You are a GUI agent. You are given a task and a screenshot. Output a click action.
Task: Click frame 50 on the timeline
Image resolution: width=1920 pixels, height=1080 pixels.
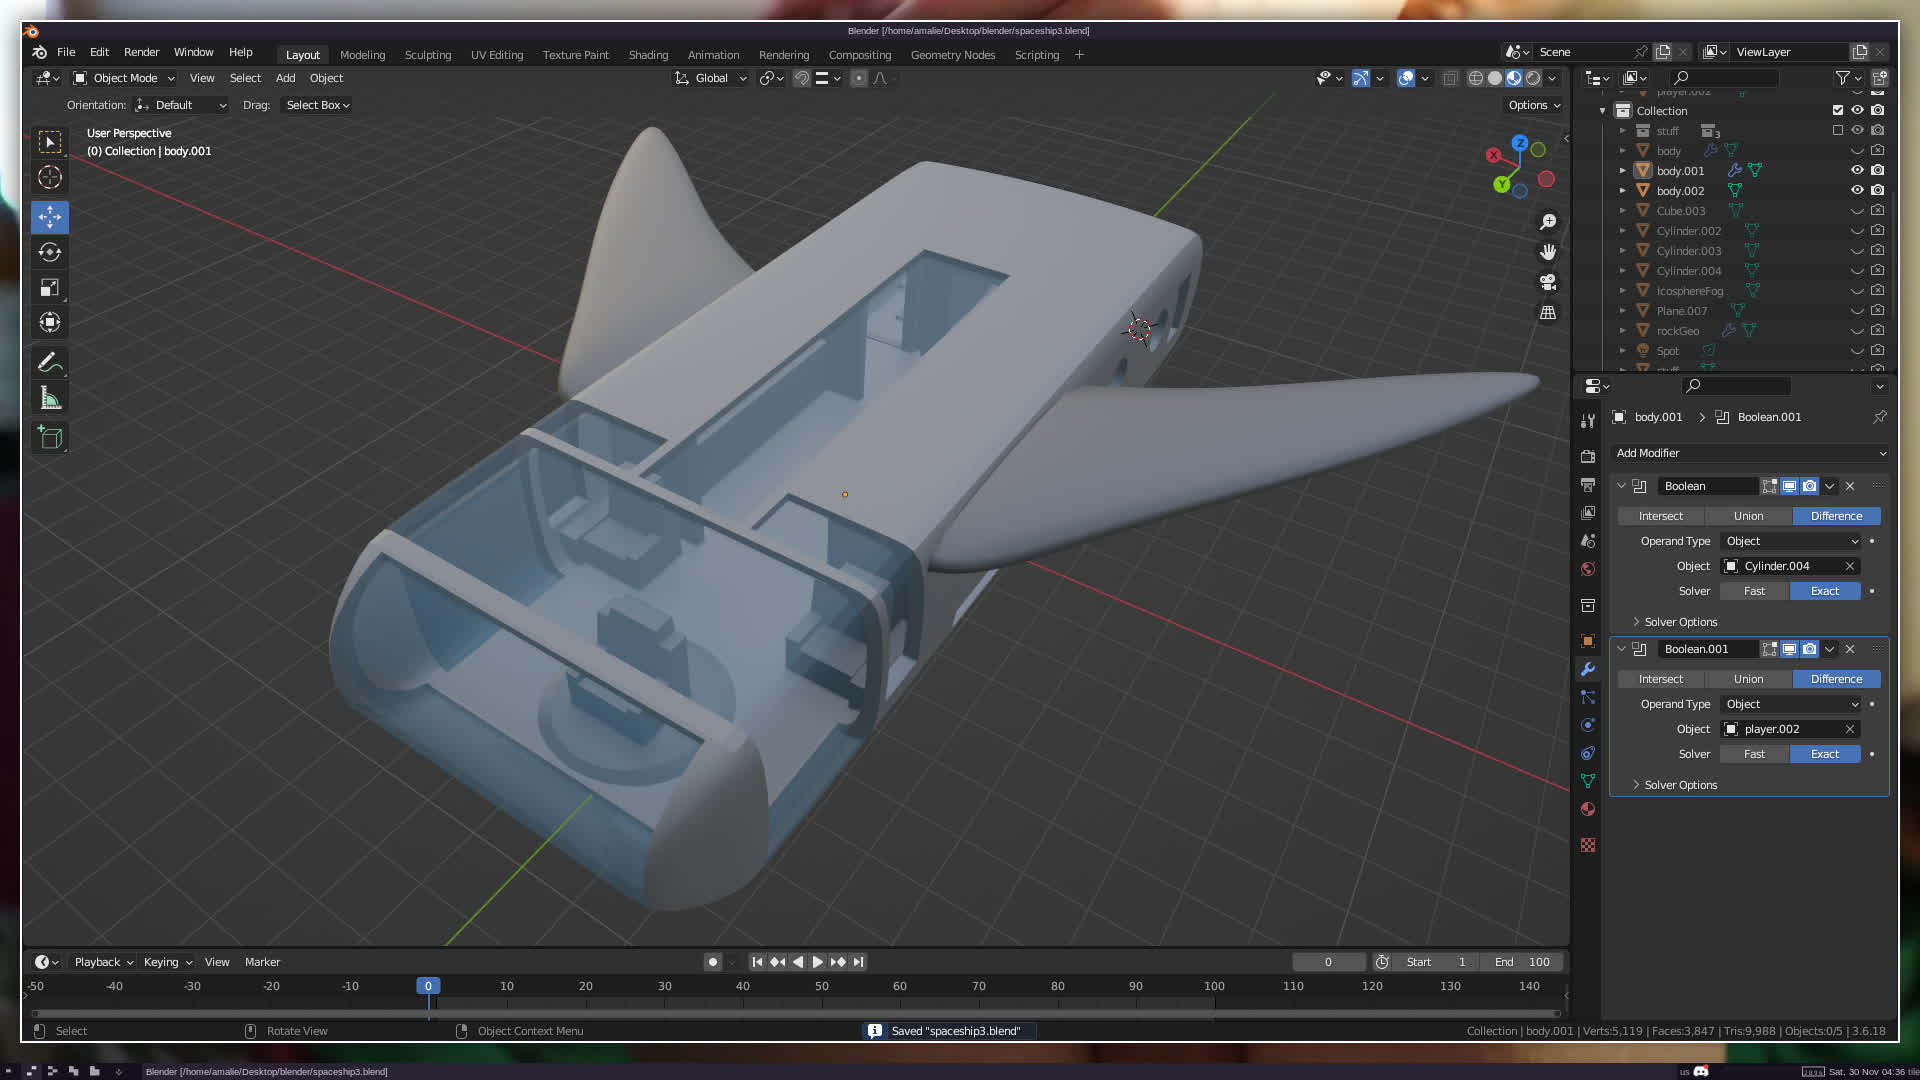(821, 986)
